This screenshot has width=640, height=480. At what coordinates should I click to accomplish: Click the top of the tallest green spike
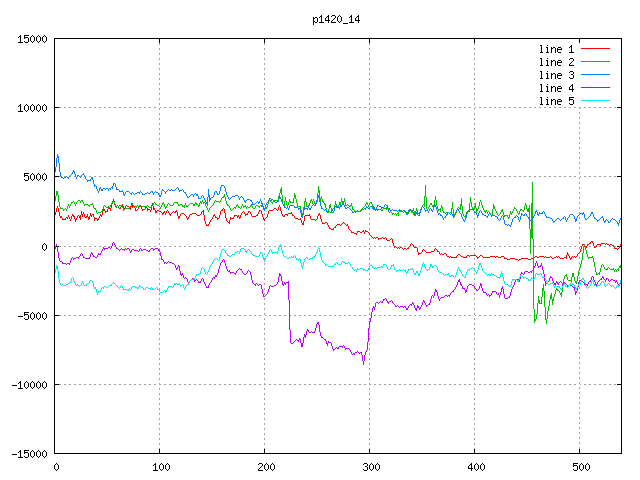click(x=533, y=182)
